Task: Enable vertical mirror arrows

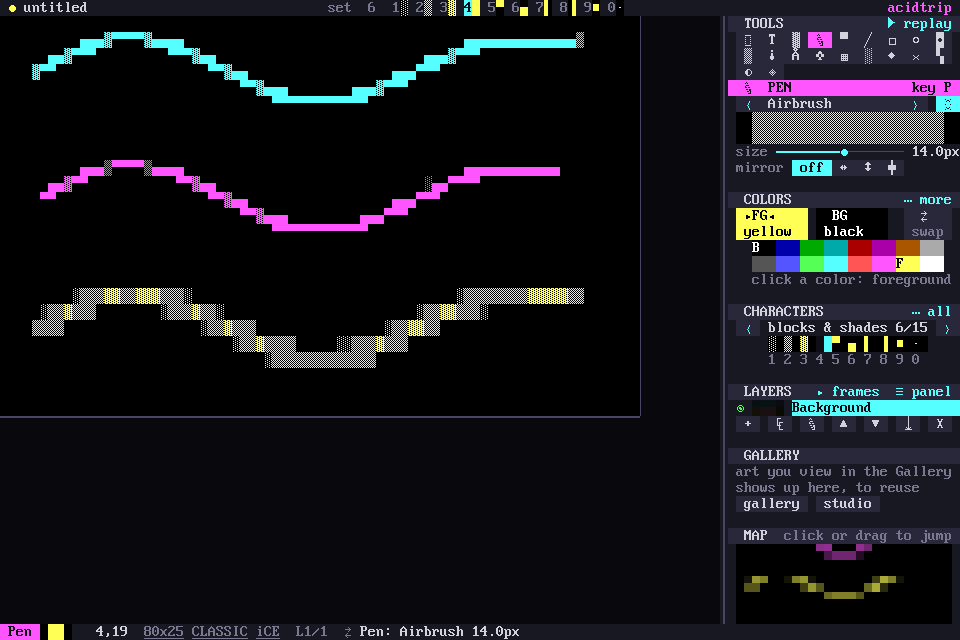Action: click(868, 168)
